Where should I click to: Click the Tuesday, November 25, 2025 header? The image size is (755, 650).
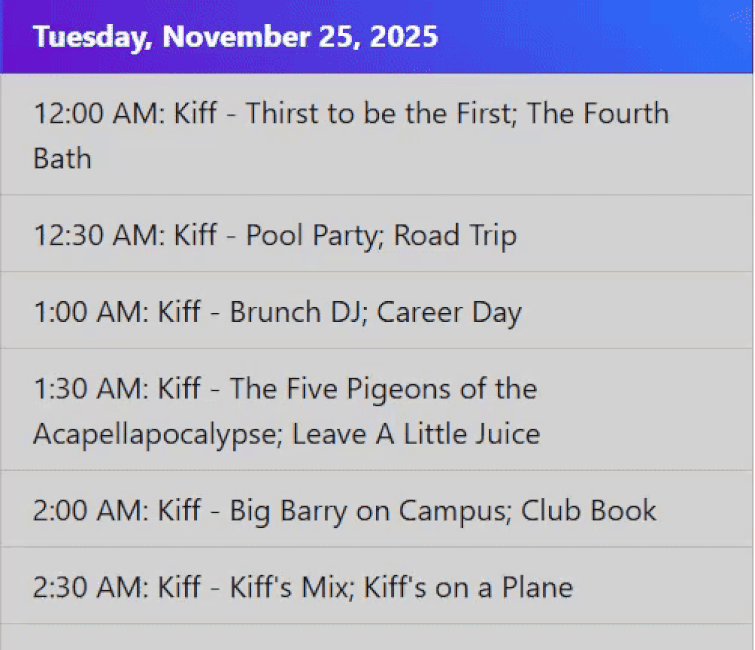coord(236,37)
